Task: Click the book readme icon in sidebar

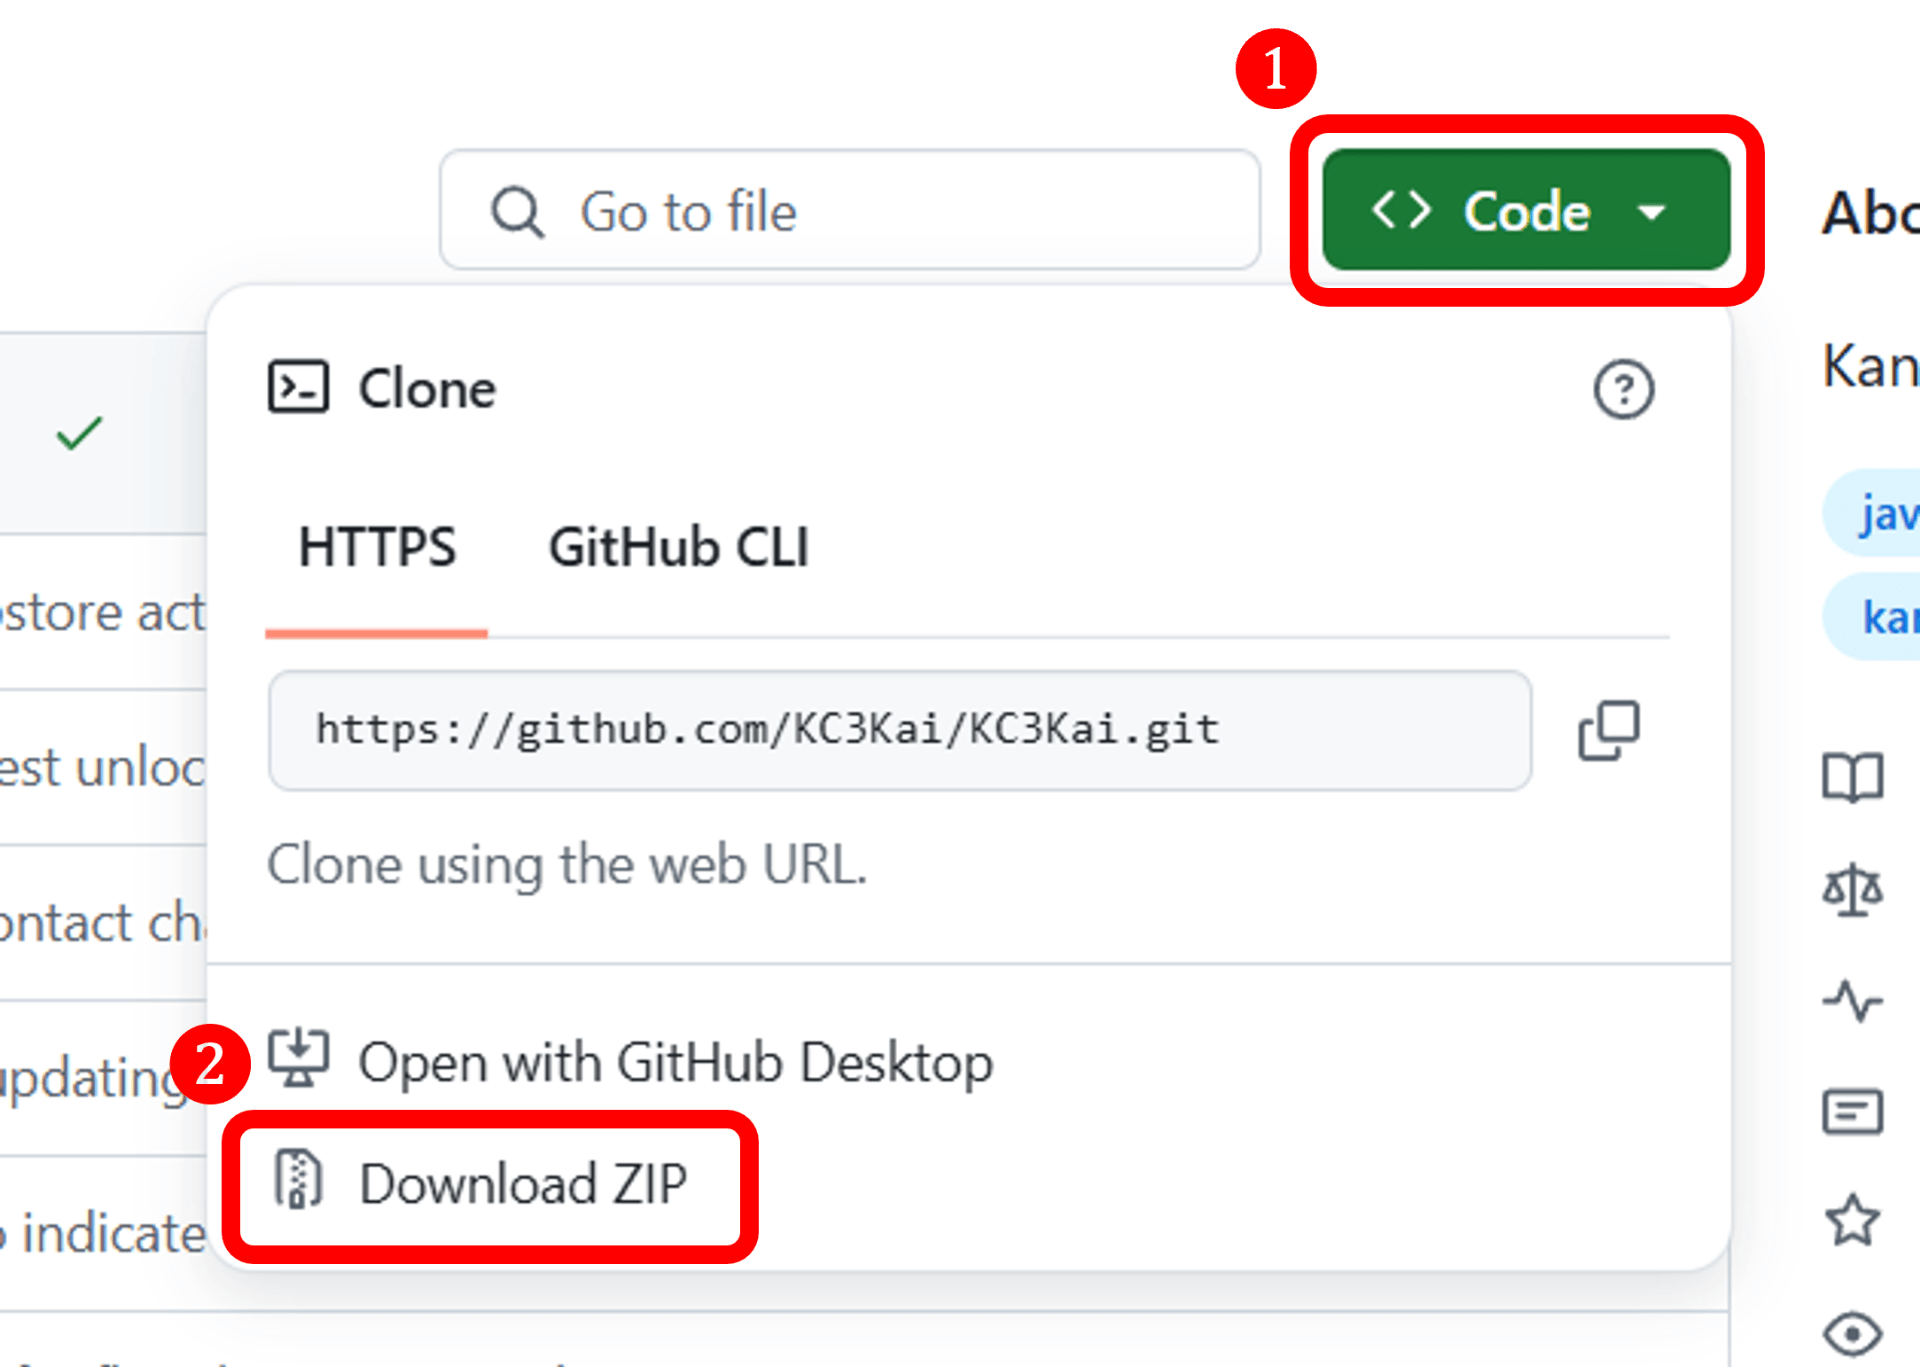Action: [x=1852, y=777]
